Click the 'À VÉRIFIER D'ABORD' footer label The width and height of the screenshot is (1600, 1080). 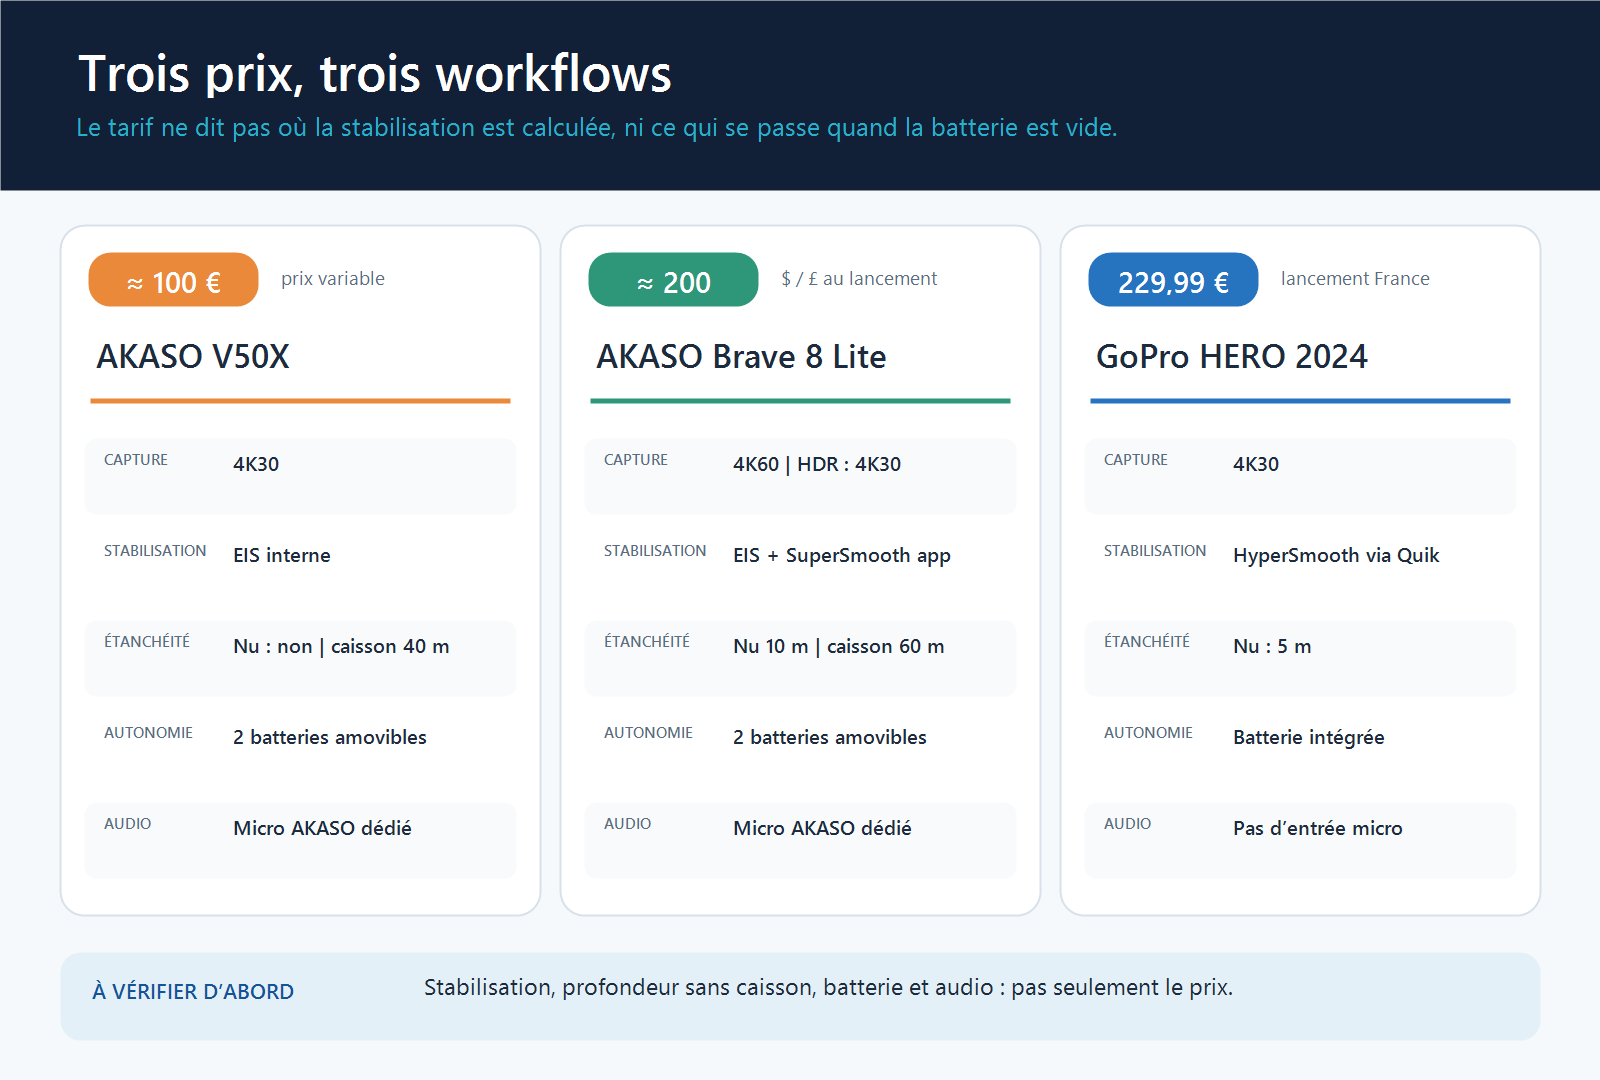pos(193,991)
